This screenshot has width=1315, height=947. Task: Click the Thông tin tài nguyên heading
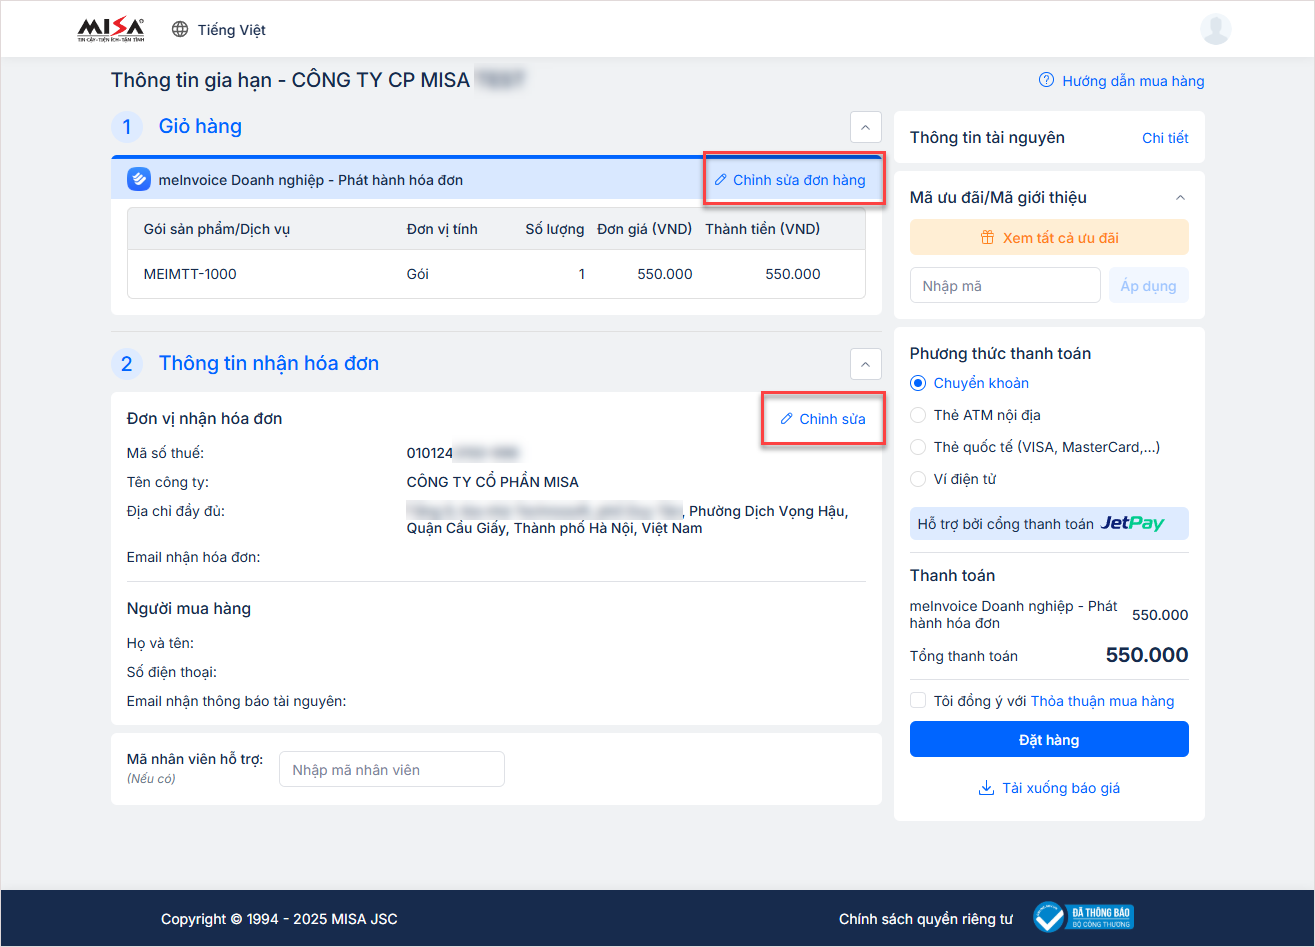pyautogui.click(x=987, y=138)
